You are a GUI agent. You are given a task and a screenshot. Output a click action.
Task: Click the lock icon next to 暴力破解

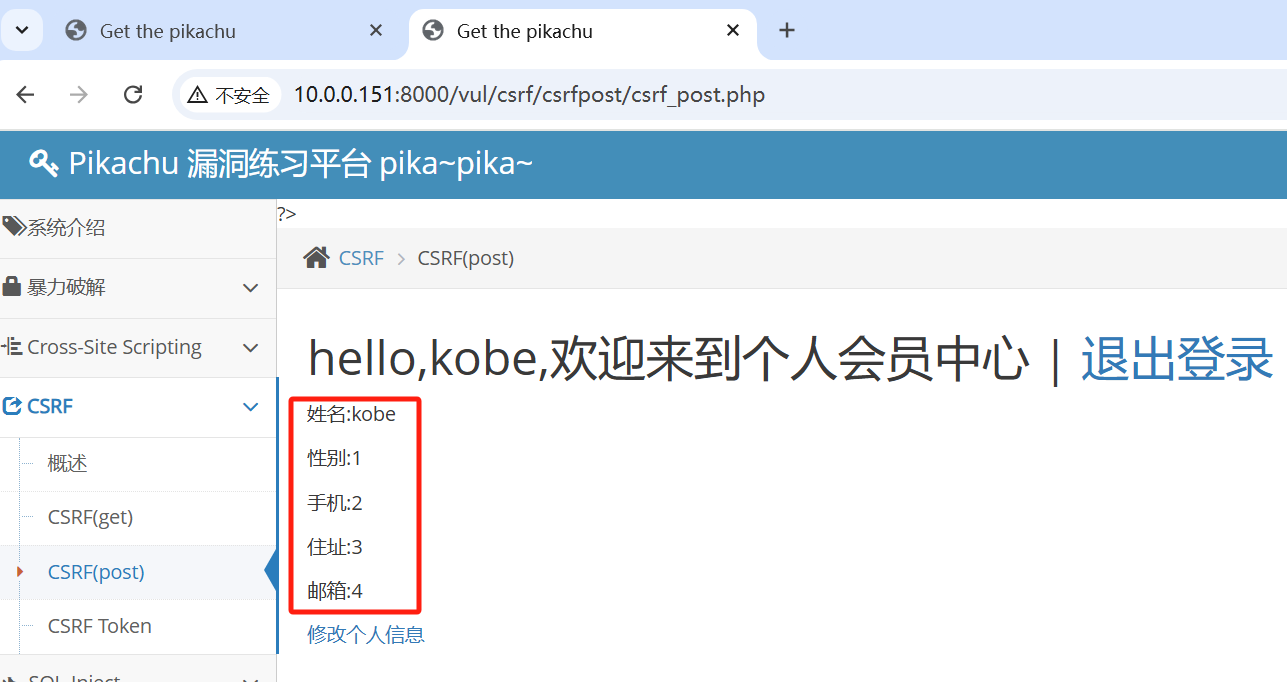(13, 287)
